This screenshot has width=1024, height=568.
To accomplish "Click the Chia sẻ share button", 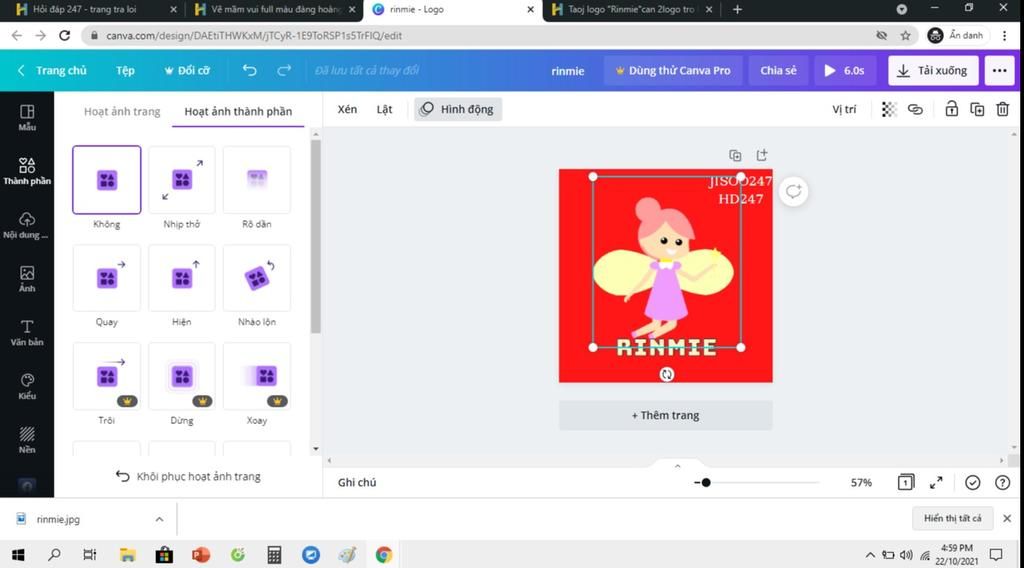I will click(x=778, y=70).
